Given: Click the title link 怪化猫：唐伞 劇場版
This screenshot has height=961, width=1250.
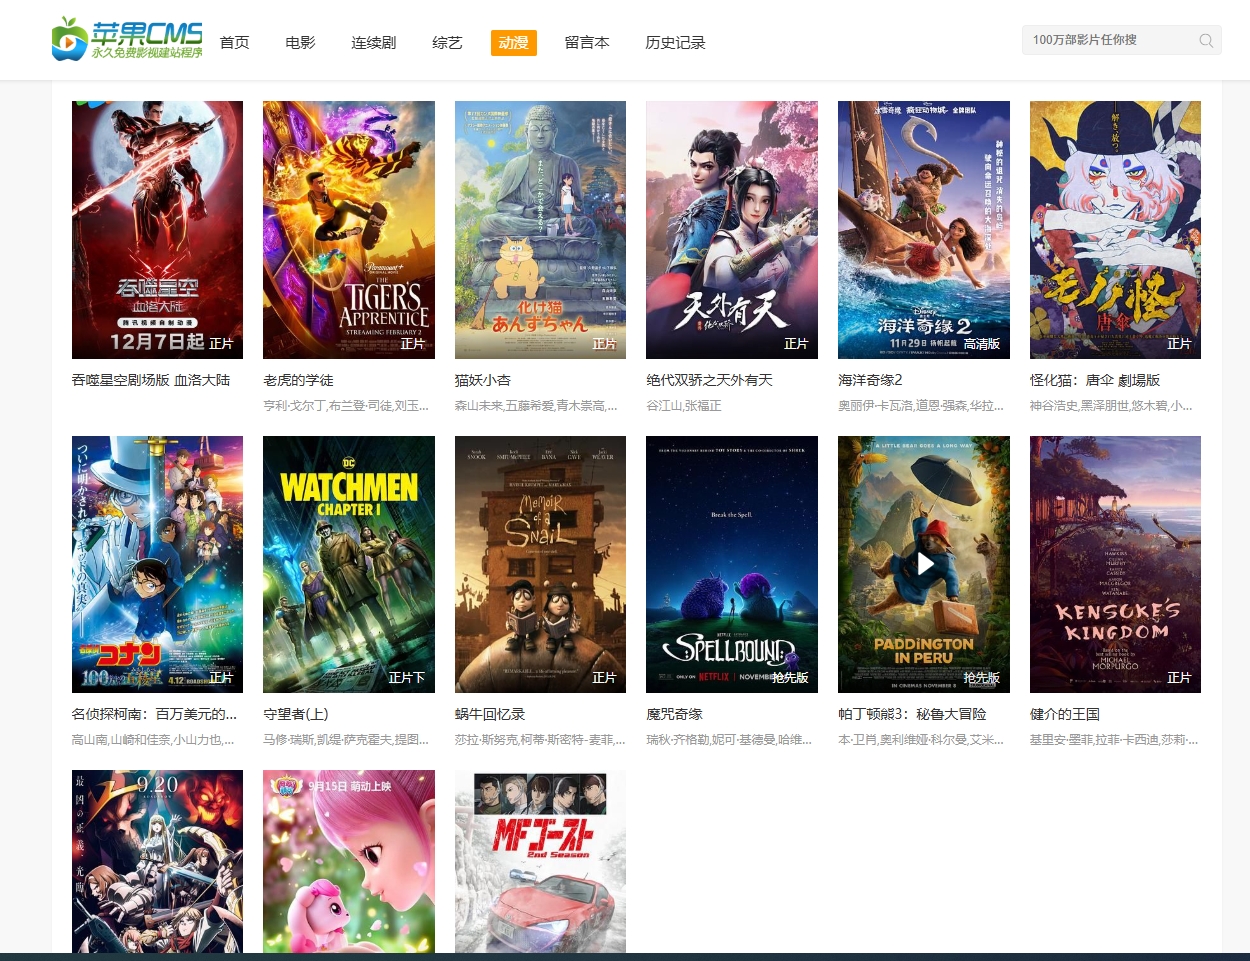Looking at the screenshot, I should click(1095, 380).
